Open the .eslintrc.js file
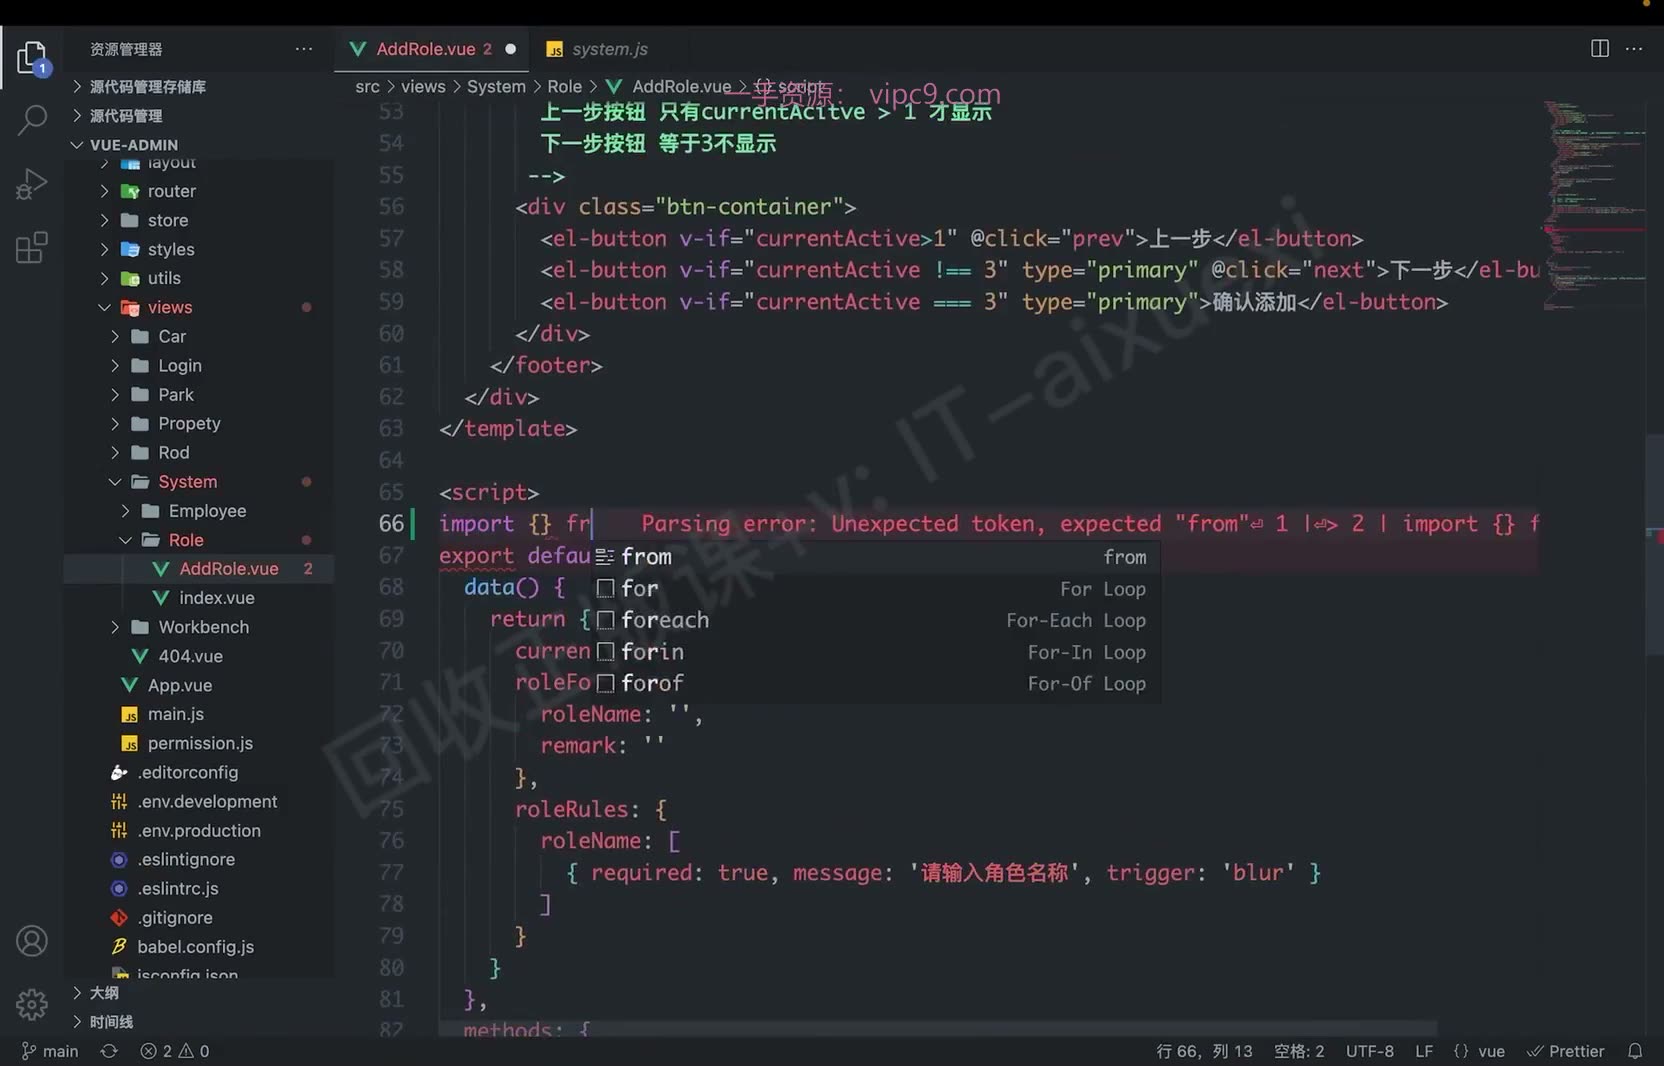 [x=178, y=888]
